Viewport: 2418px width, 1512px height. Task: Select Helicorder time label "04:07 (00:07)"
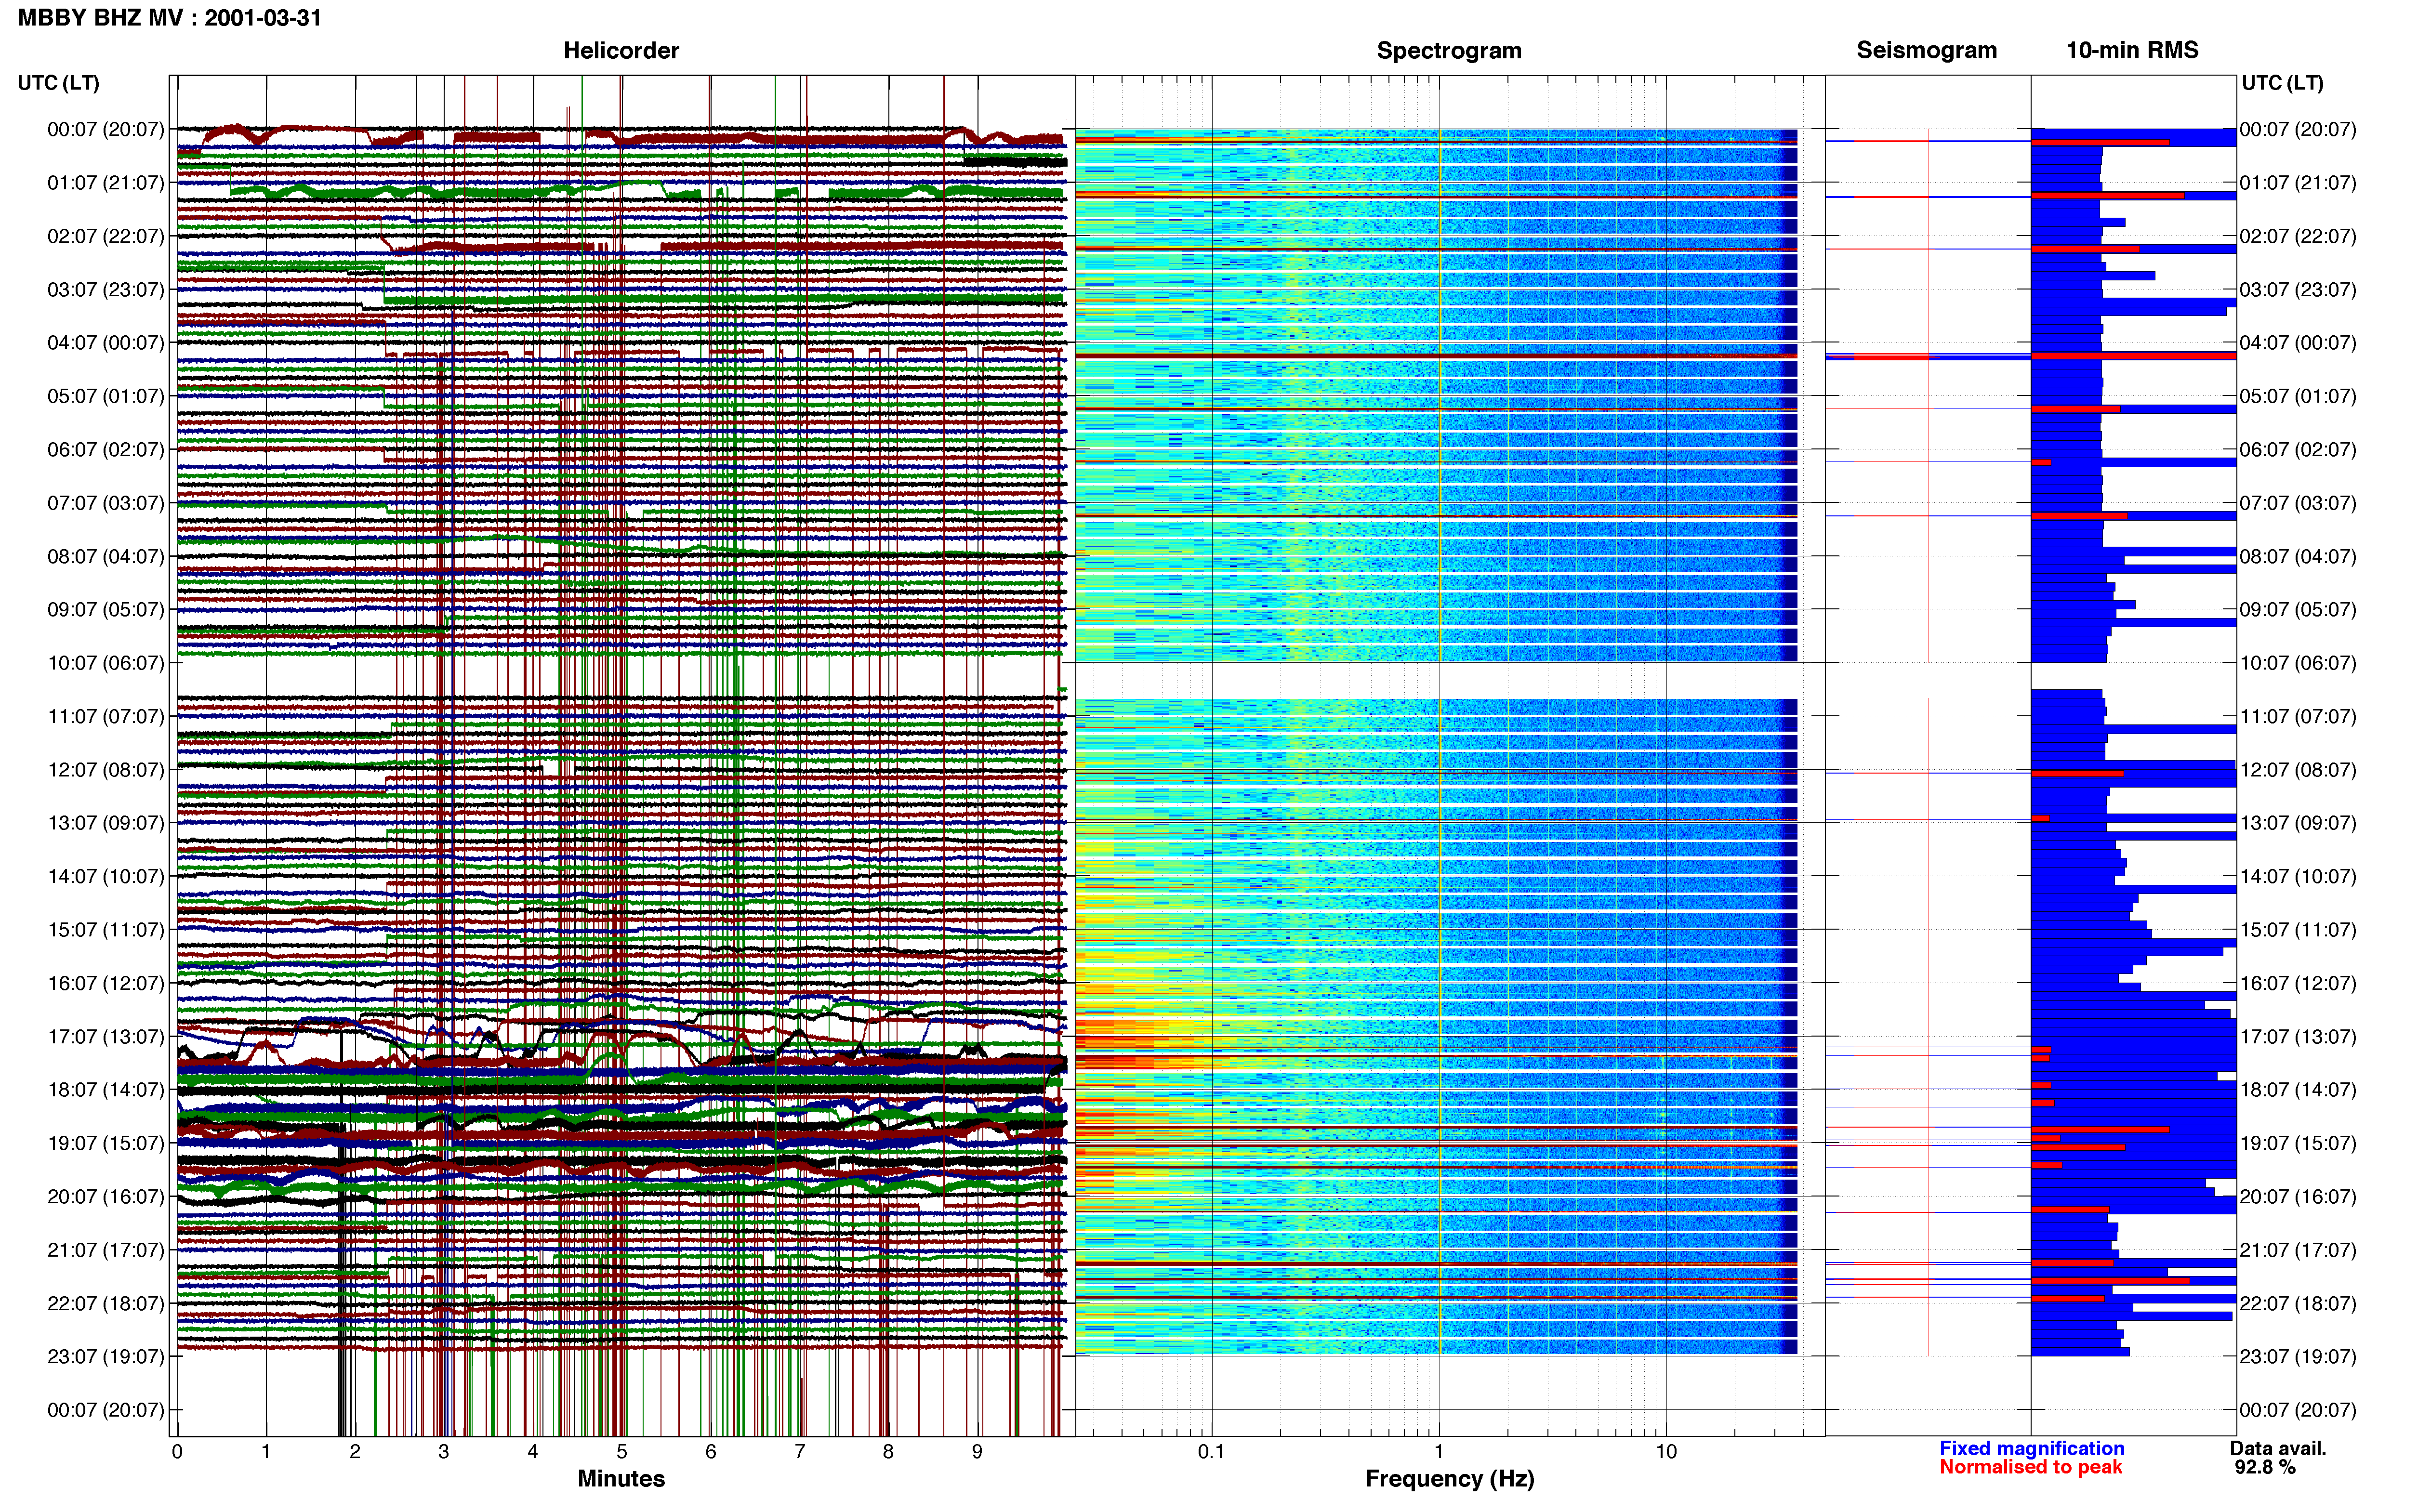pos(106,343)
